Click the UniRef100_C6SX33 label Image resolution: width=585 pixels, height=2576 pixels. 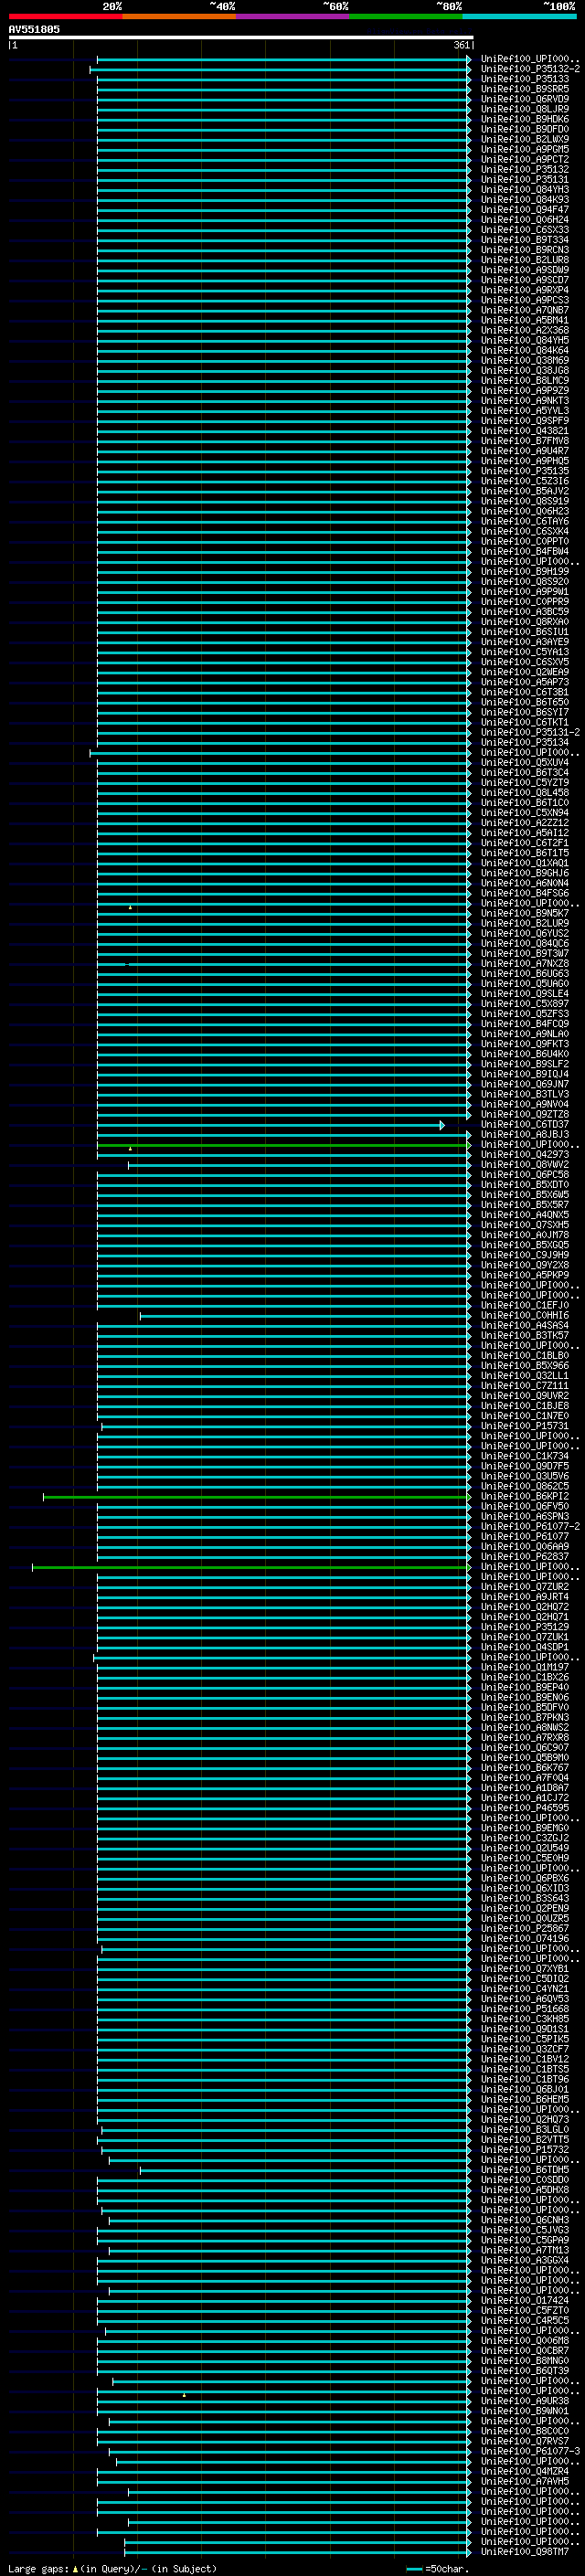point(525,229)
